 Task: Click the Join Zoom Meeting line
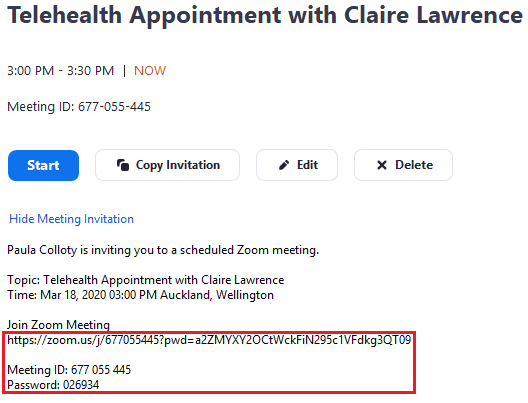pyautogui.click(x=58, y=325)
